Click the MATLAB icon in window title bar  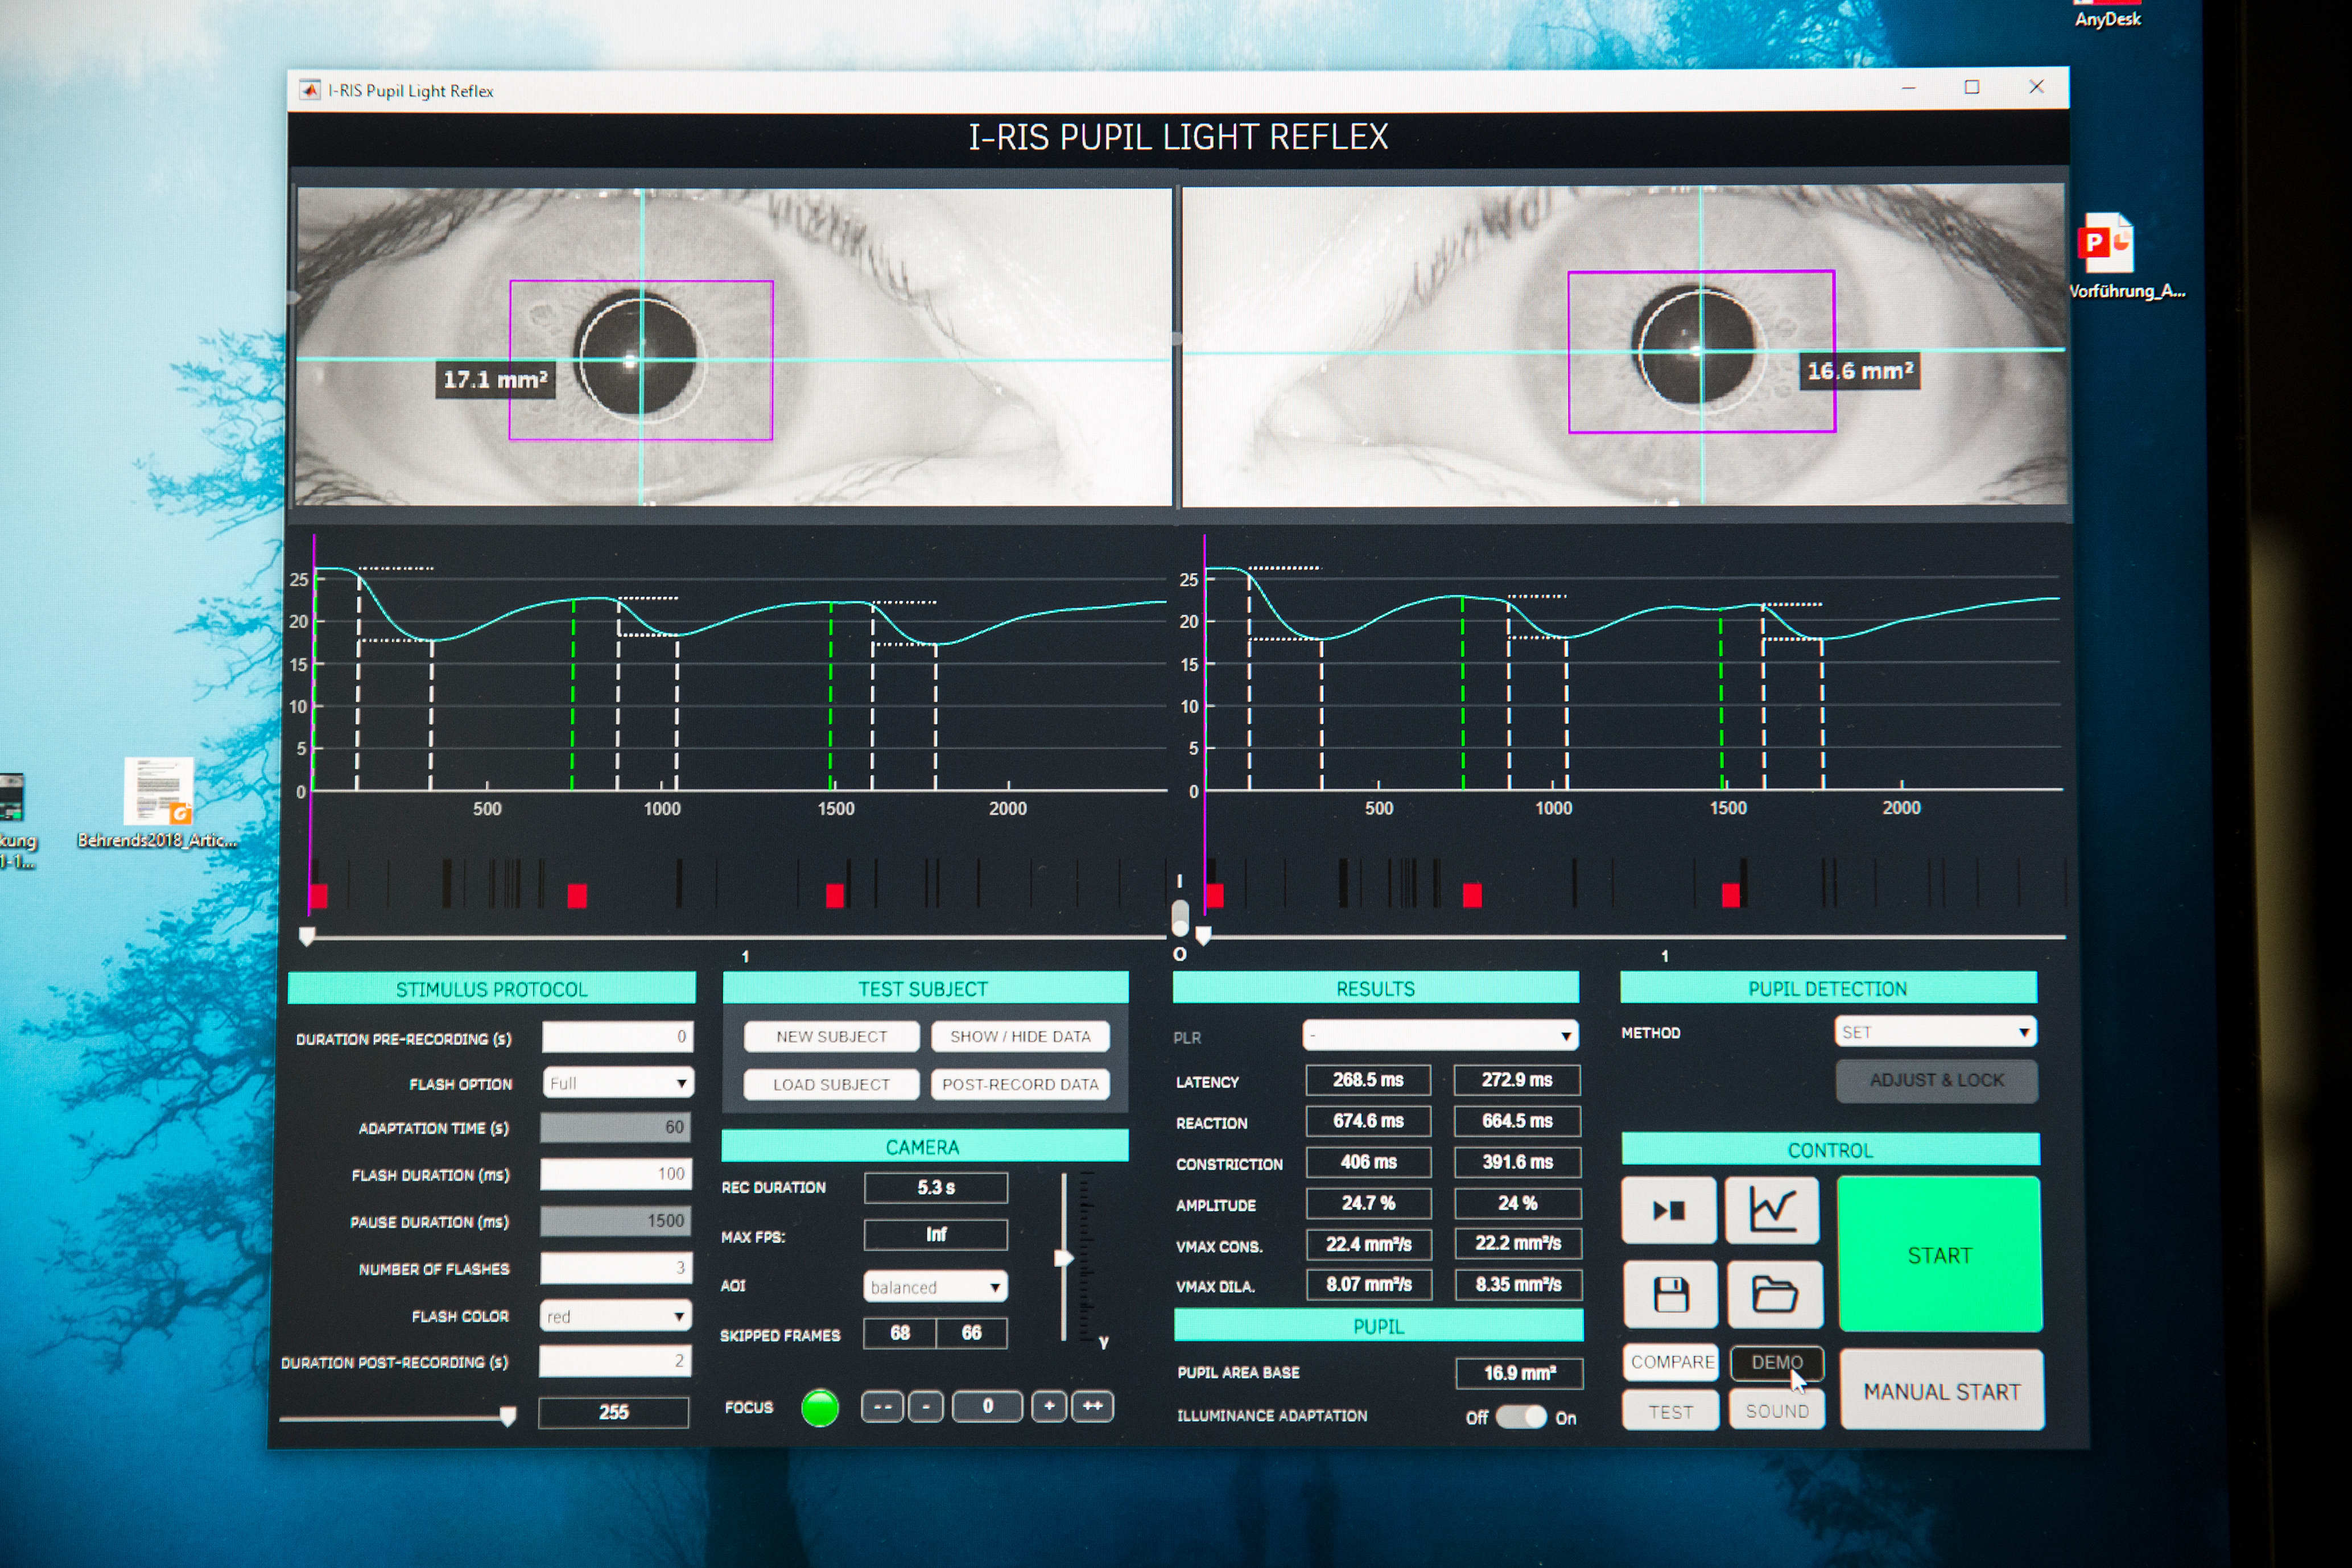(310, 90)
